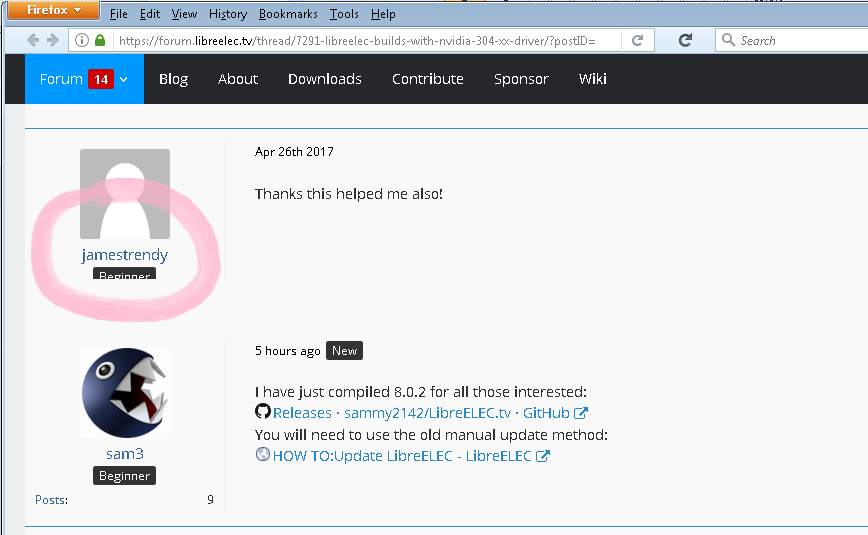Click the browser Back arrow button
Image resolution: width=868 pixels, height=535 pixels.
(x=33, y=40)
